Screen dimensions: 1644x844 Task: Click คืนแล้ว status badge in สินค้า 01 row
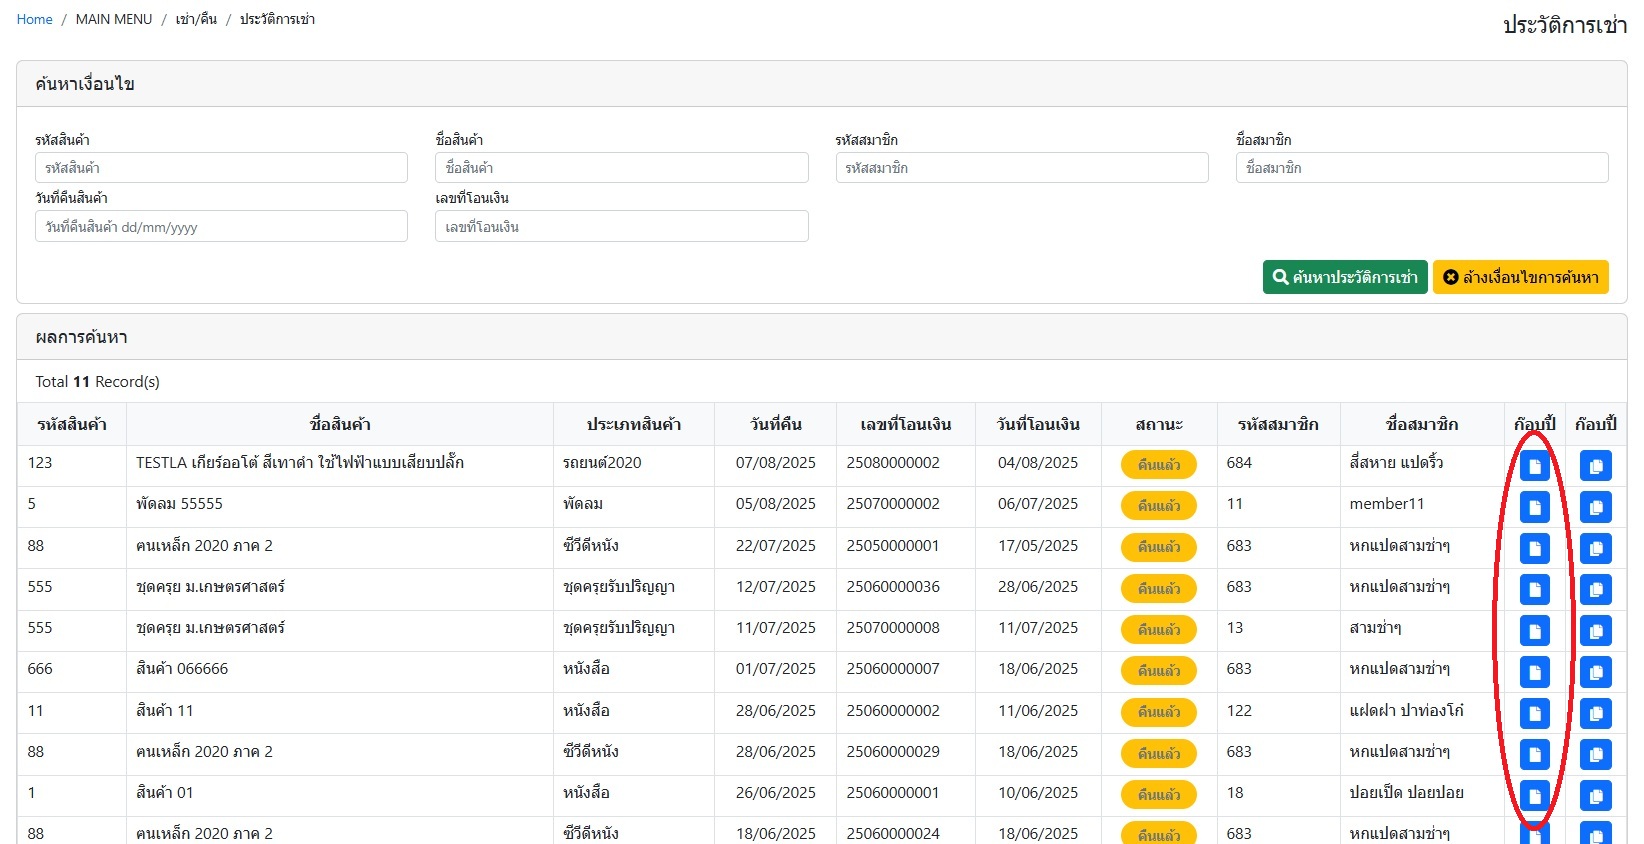coord(1158,795)
